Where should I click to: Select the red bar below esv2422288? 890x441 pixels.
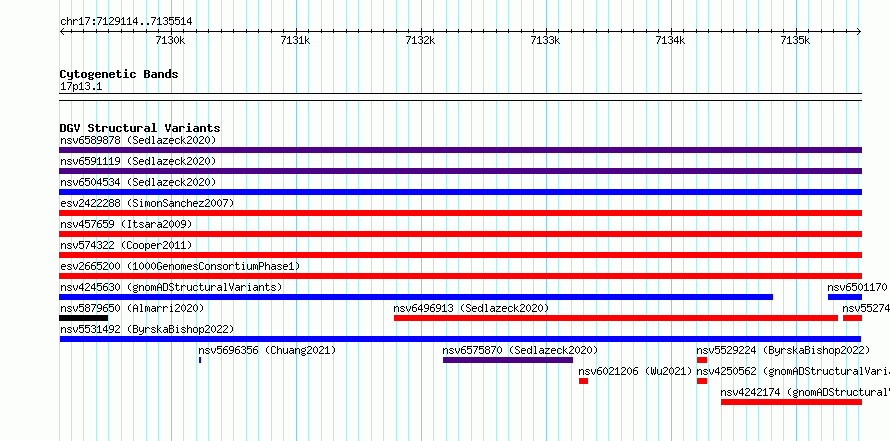pyautogui.click(x=460, y=213)
